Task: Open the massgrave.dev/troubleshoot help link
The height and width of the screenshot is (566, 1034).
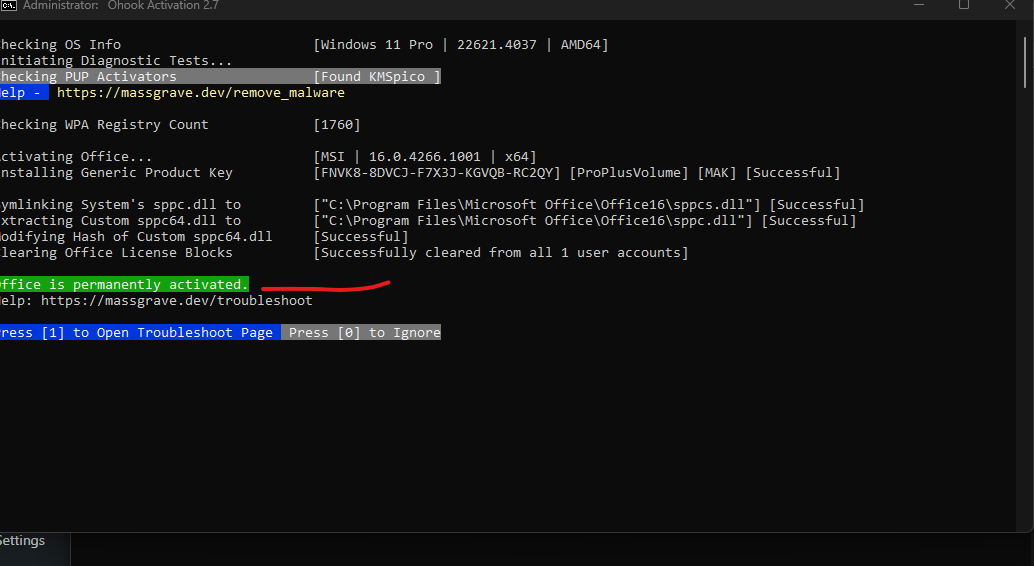Action: coord(176,301)
